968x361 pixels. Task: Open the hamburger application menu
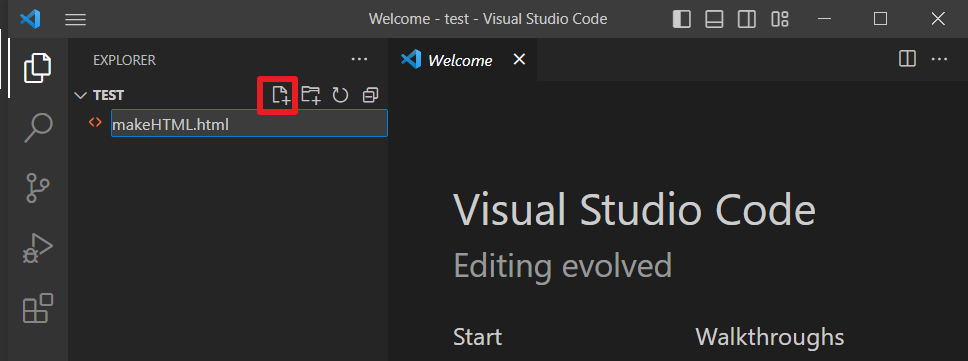pyautogui.click(x=75, y=20)
